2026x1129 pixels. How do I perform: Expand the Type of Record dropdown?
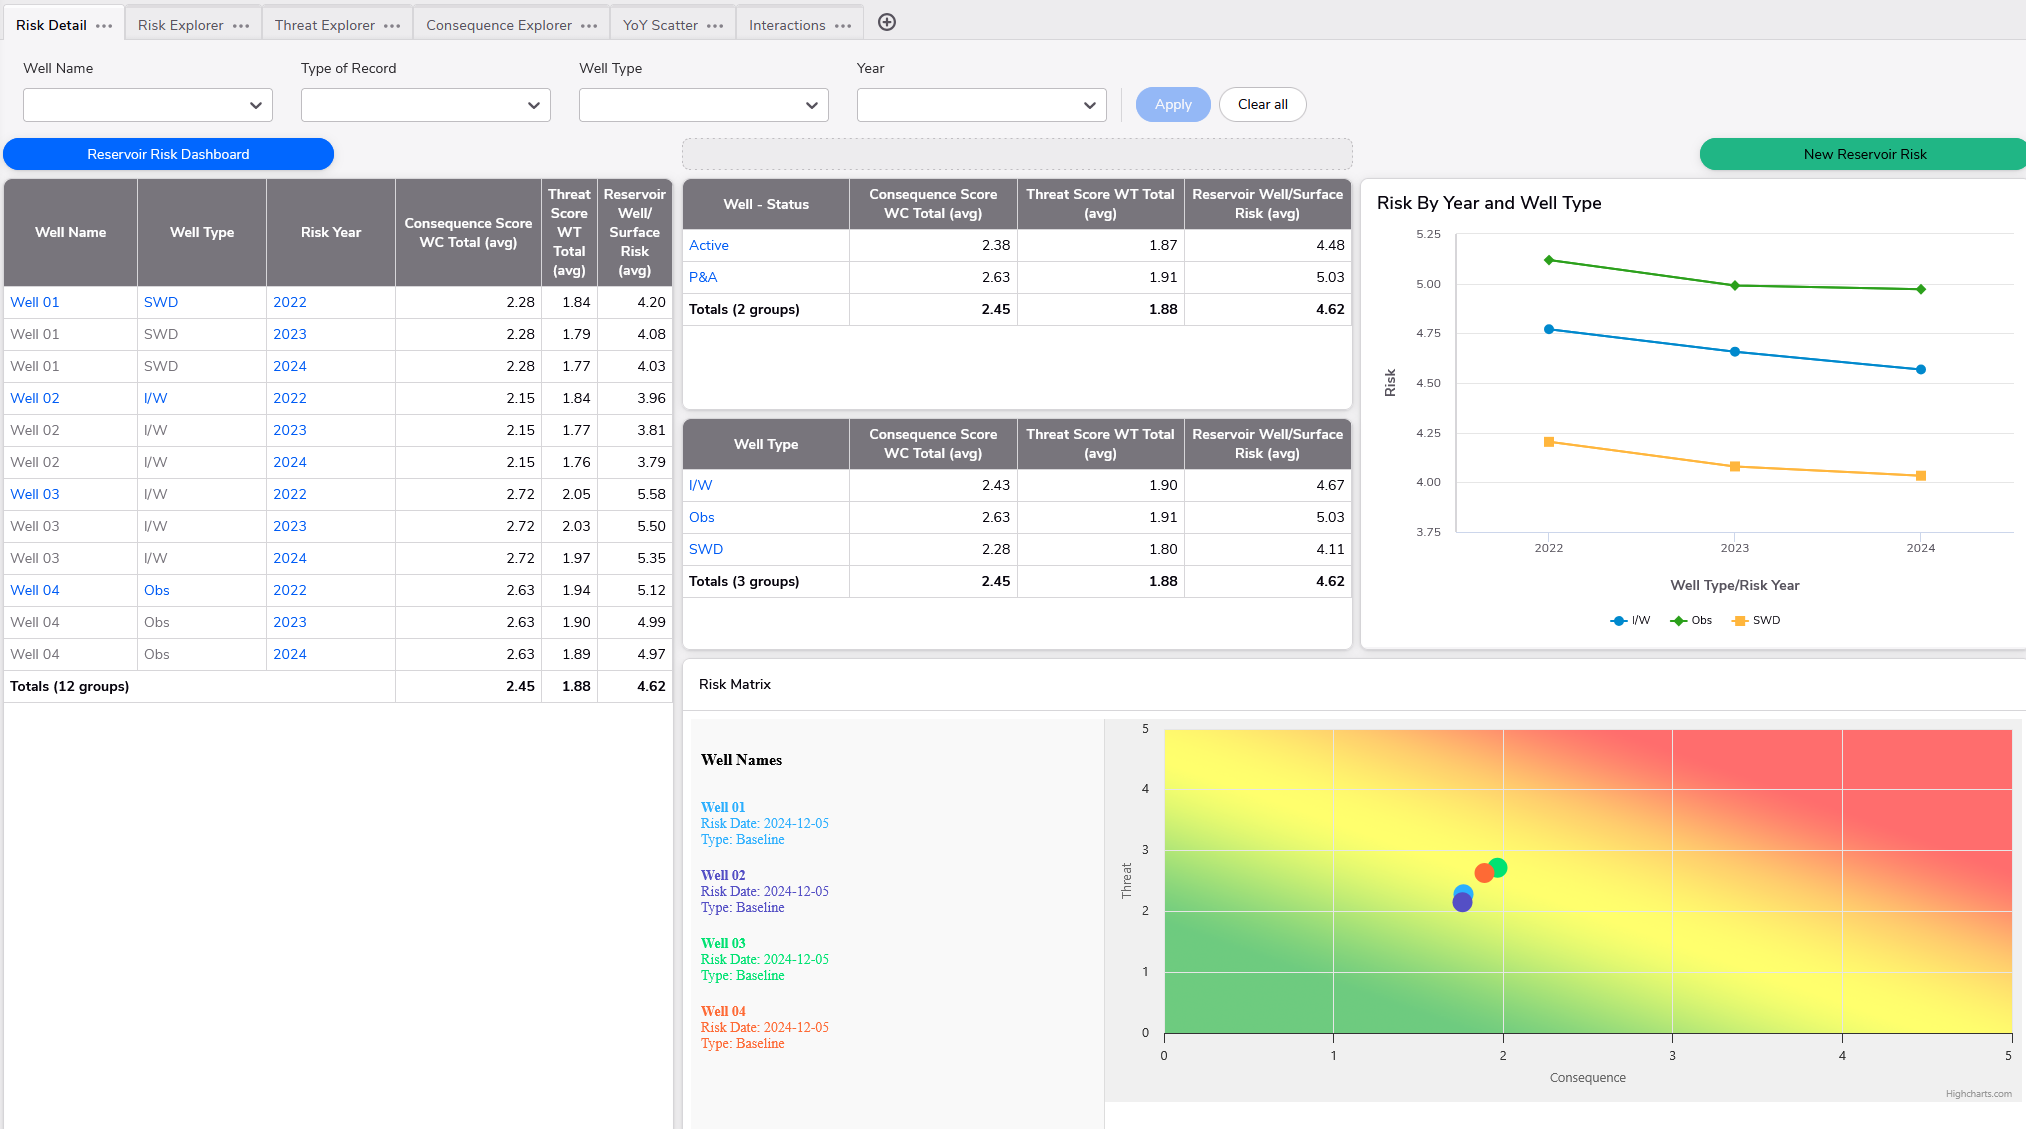426,105
